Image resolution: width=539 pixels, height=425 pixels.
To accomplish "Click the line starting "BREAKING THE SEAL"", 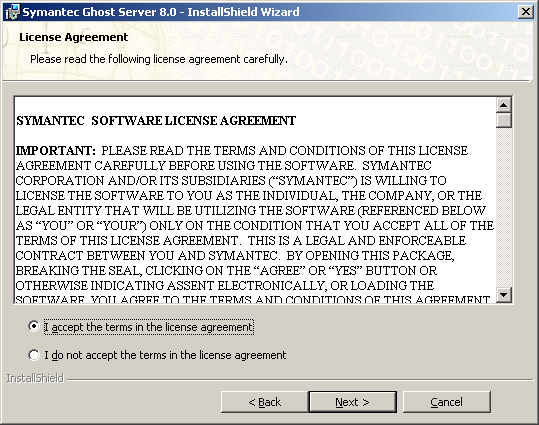I will 226,271.
